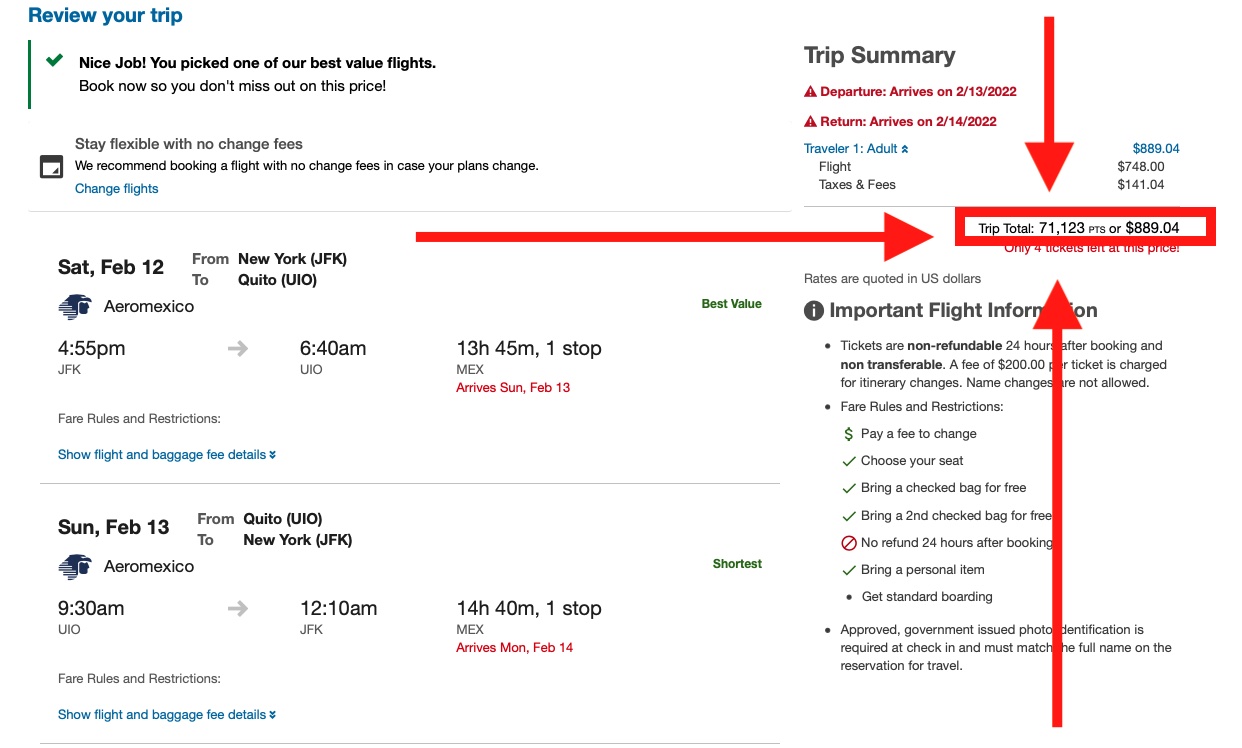Click the checkmark by Choose your seat
This screenshot has height=748, width=1242.
(848, 461)
